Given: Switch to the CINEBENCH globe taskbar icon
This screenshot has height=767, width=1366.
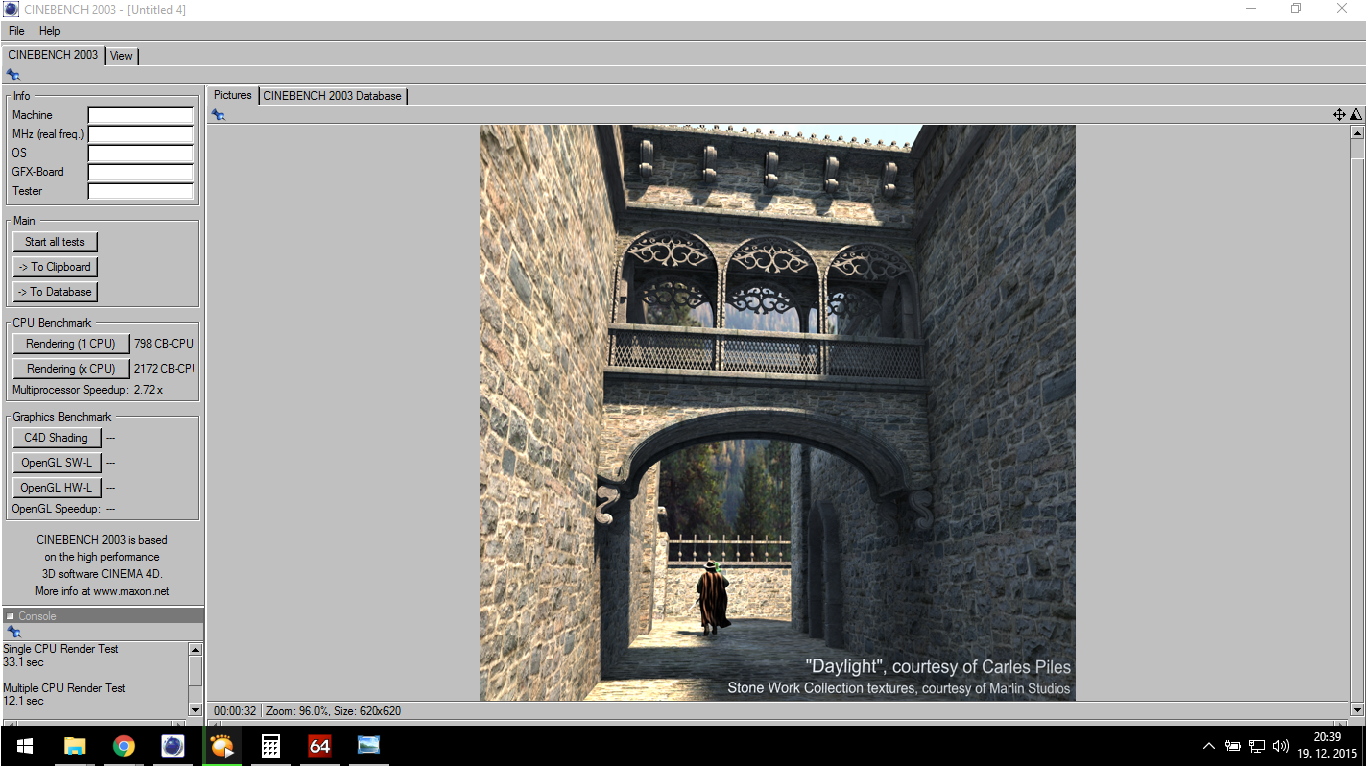Looking at the screenshot, I should pos(173,746).
